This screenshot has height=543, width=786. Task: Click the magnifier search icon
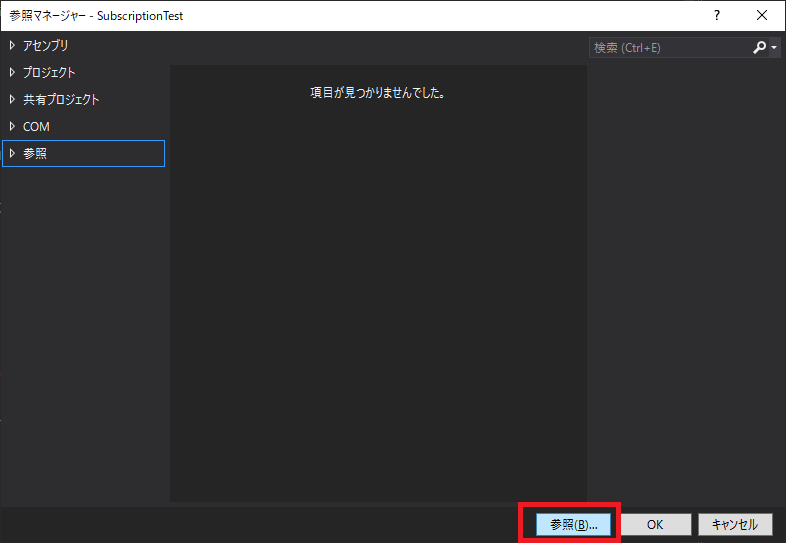[759, 48]
